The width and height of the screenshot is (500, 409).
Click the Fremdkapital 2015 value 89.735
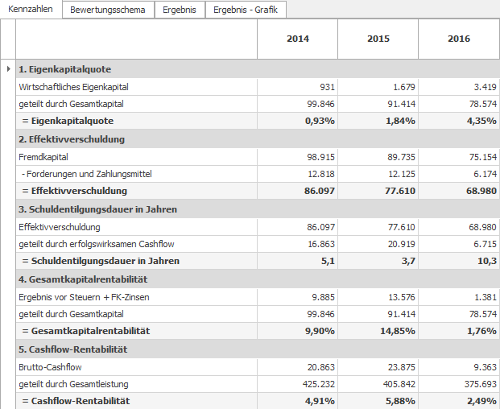tap(401, 157)
